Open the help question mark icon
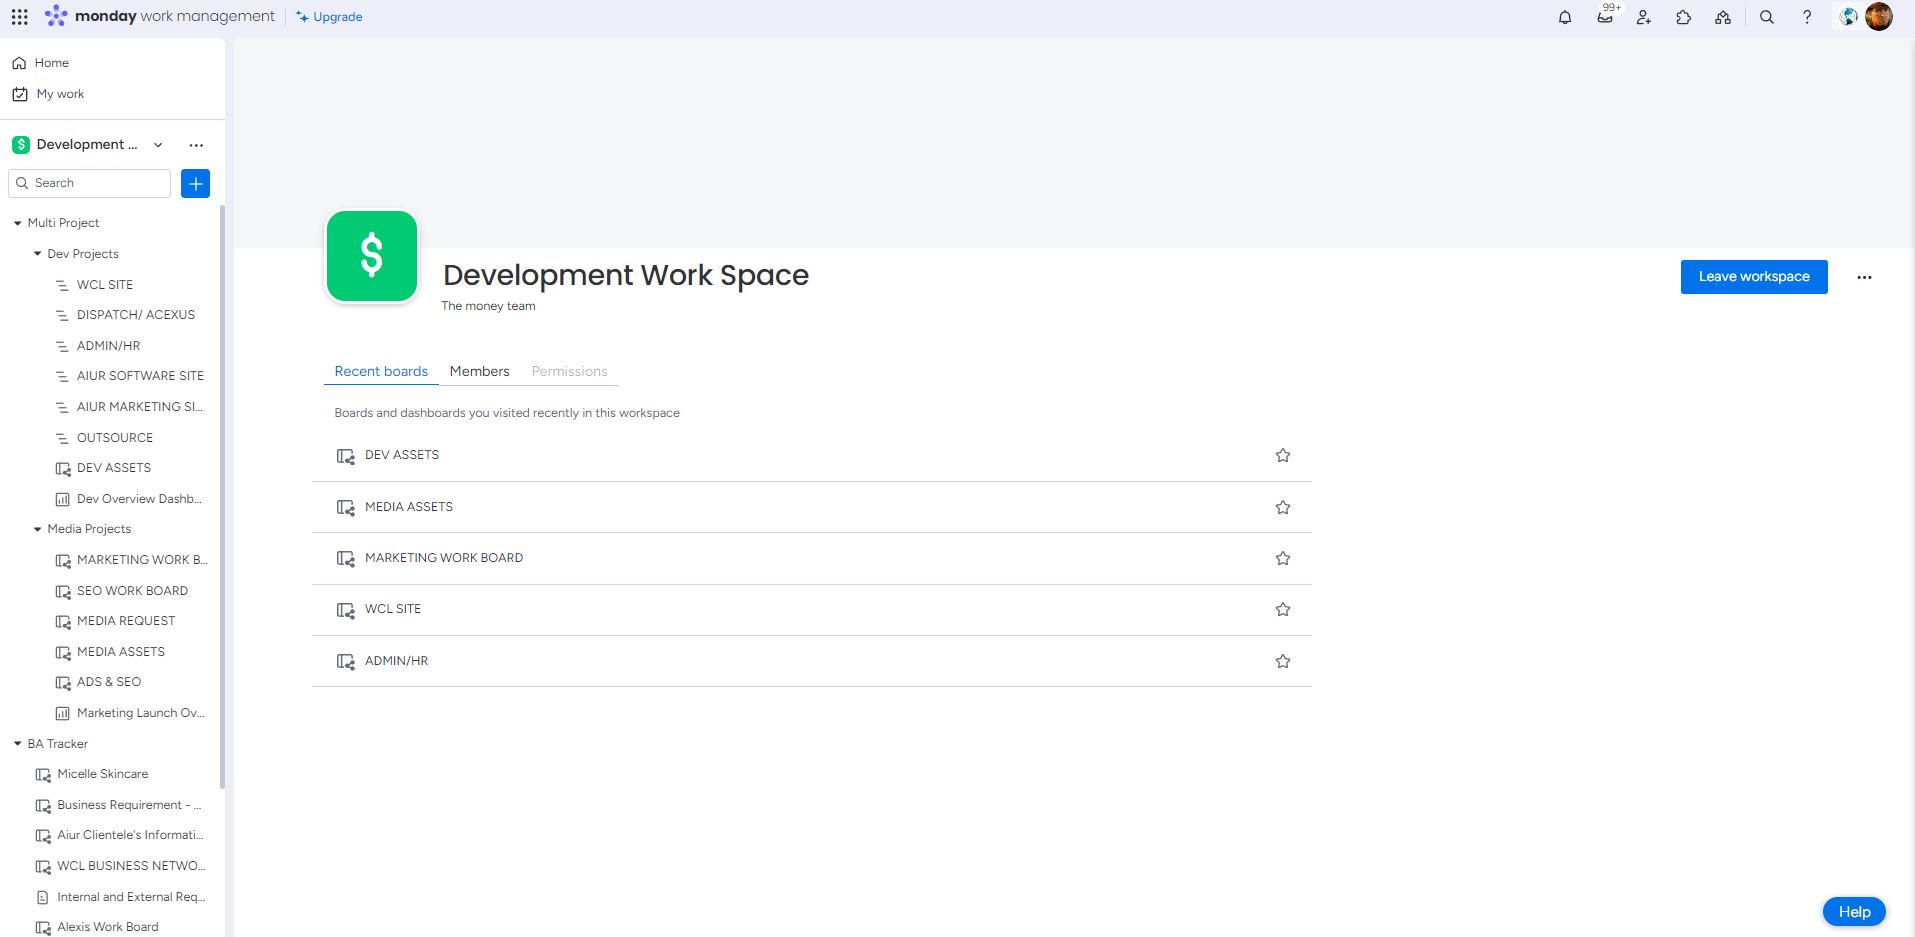 coord(1807,17)
